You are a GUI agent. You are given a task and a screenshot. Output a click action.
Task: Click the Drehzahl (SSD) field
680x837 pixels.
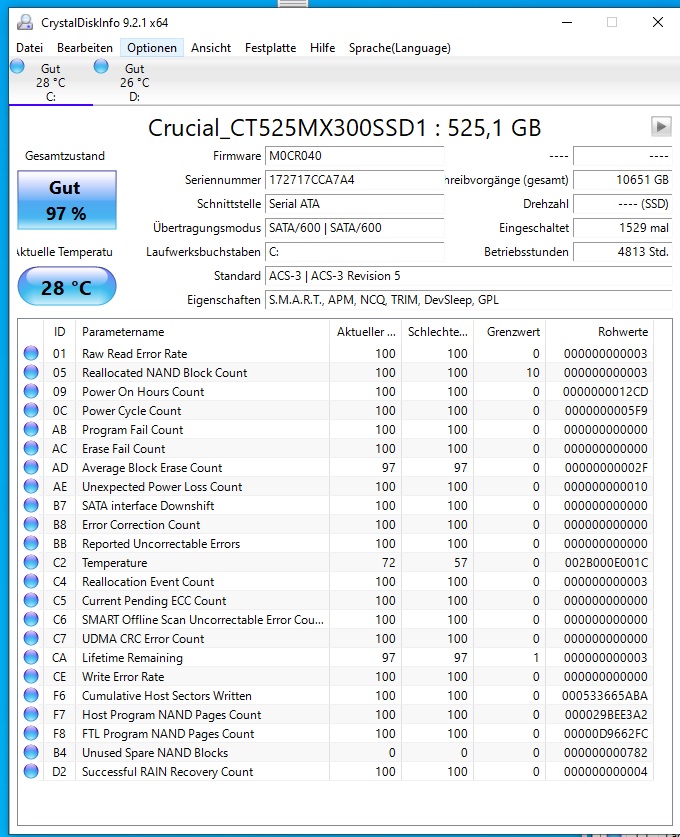coord(622,204)
